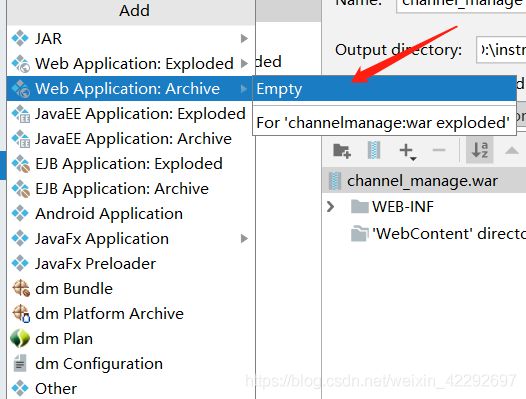
Task: Toggle alphabetical sort in artifact layout
Action: [480, 150]
